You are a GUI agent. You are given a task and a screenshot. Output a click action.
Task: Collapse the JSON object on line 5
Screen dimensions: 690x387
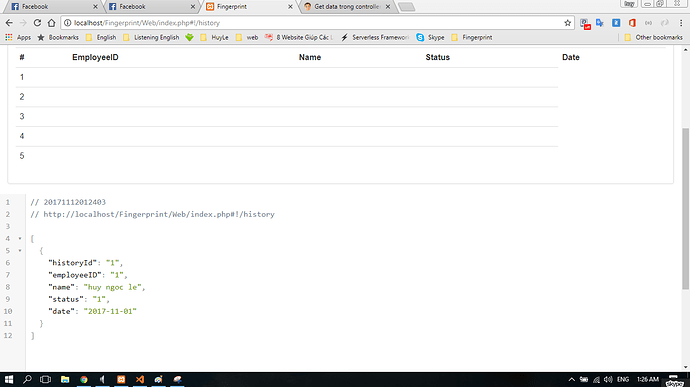(x=20, y=251)
